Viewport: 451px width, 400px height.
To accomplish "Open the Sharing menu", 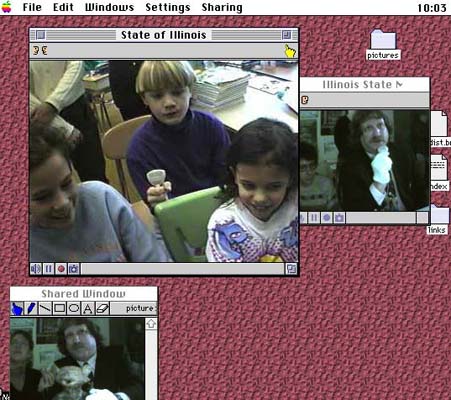I will [x=222, y=7].
